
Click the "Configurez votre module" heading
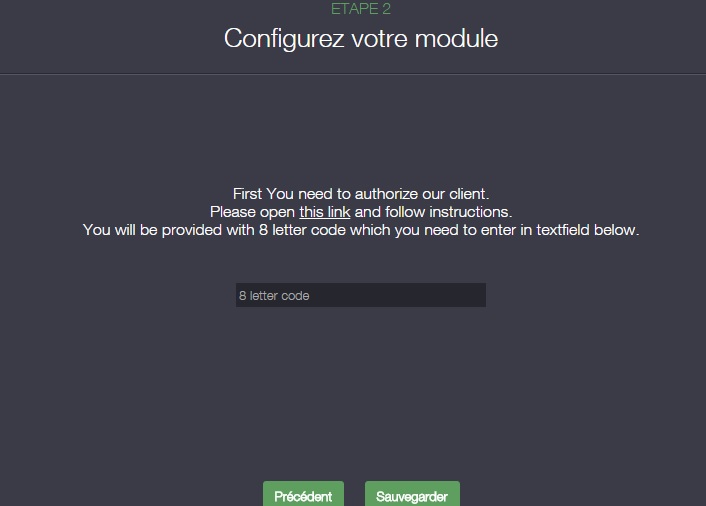pos(360,39)
